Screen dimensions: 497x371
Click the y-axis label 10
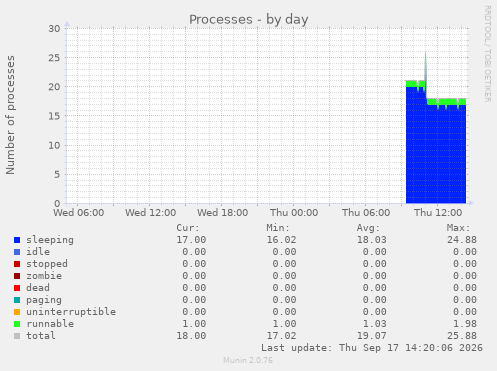coord(54,145)
